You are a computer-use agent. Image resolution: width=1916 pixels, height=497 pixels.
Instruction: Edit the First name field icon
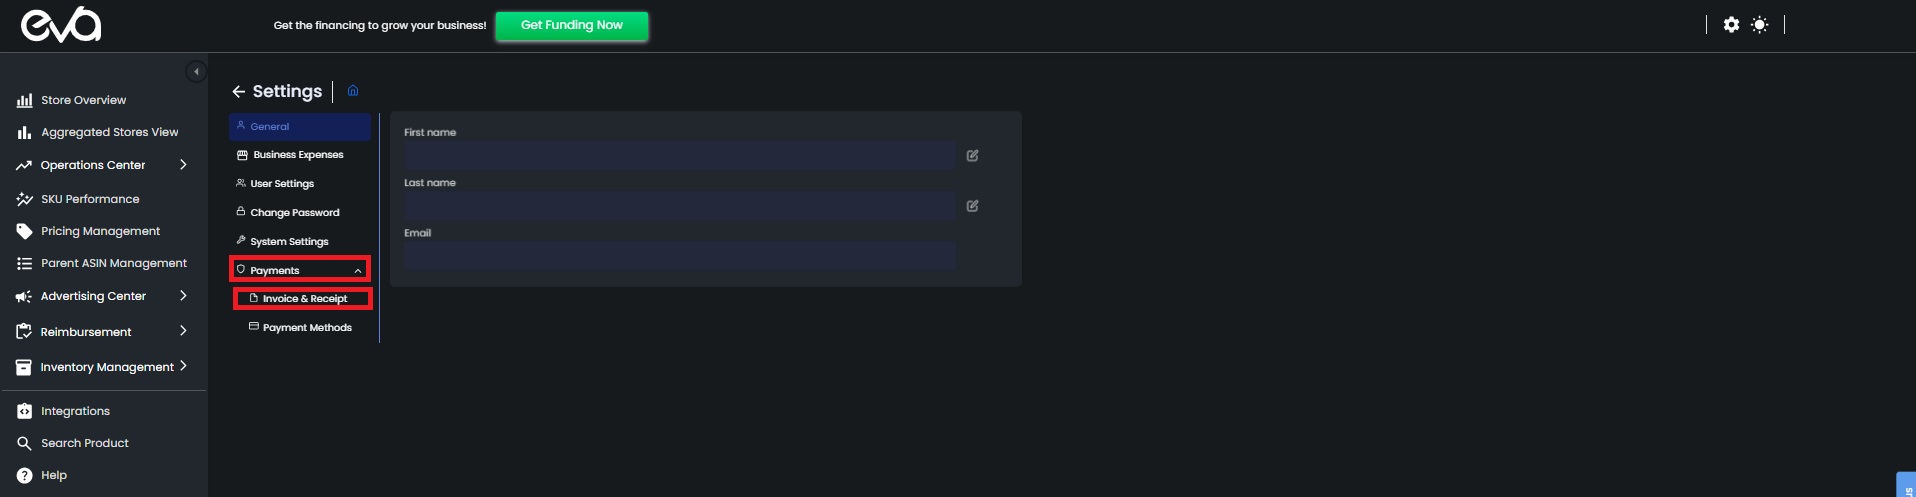tap(972, 156)
